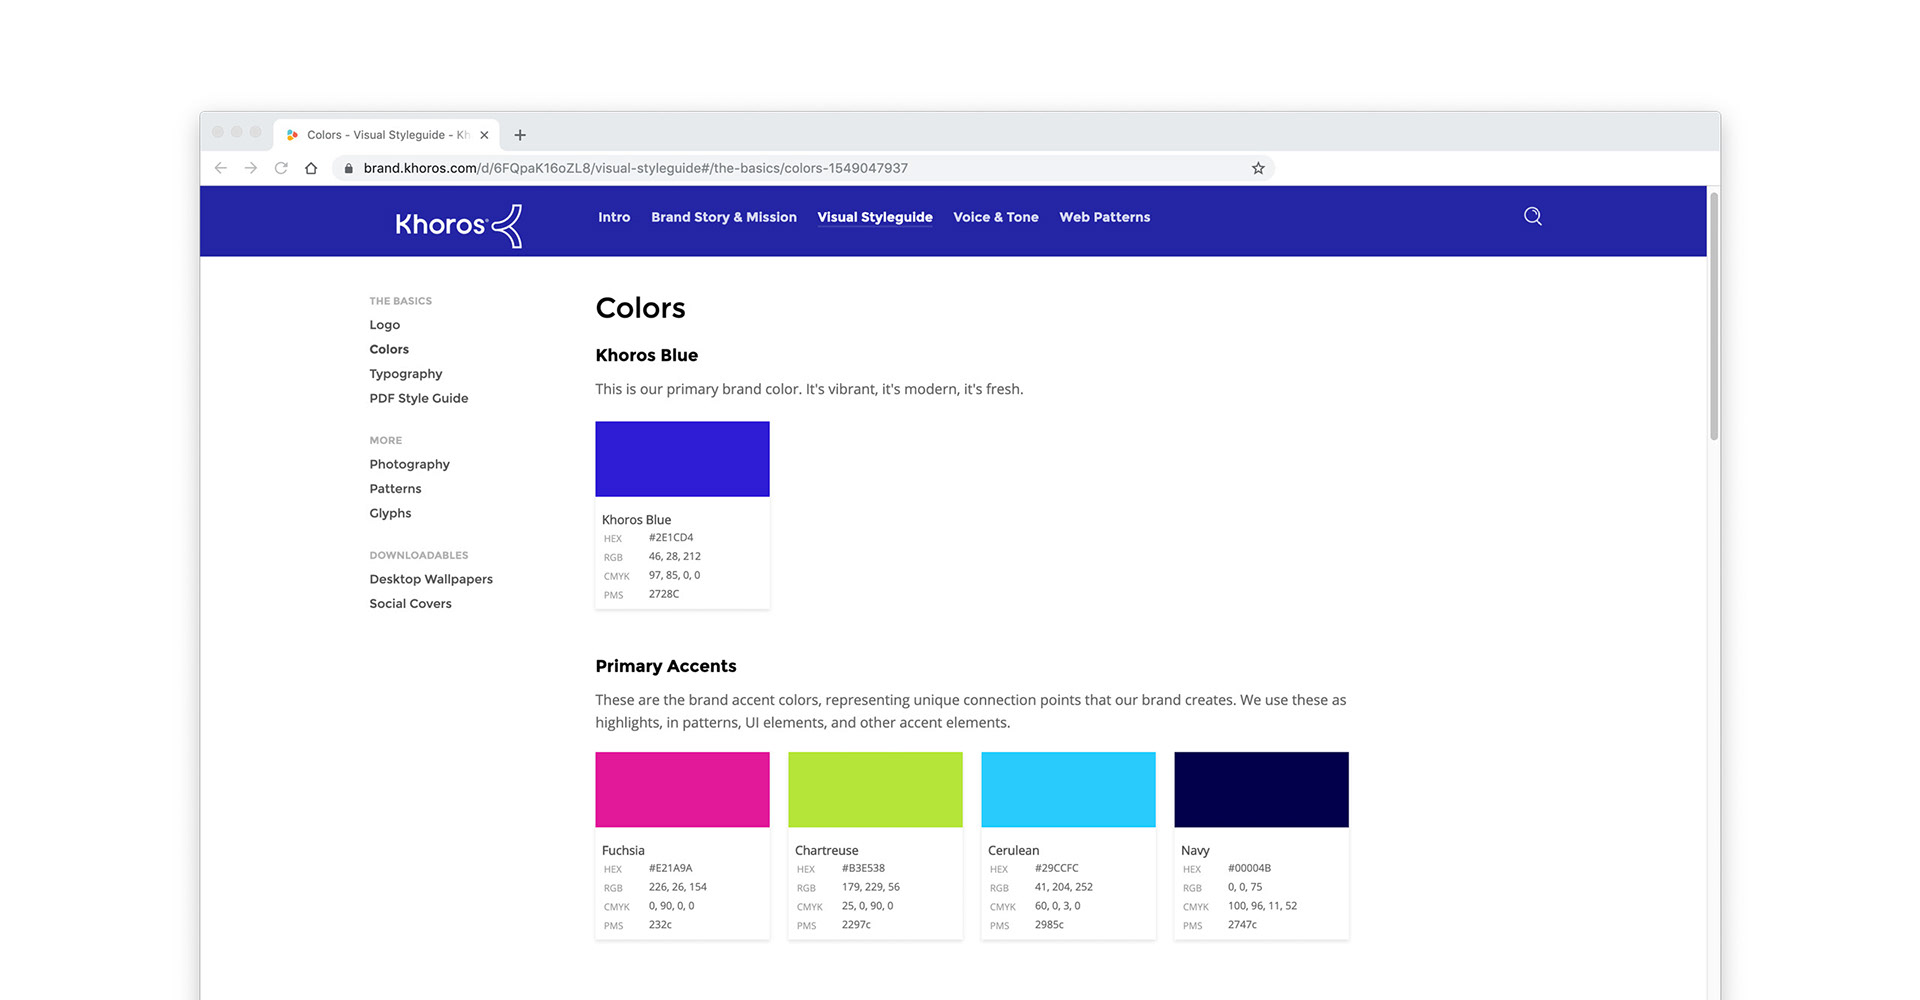Click the page vertical scrollbar
The width and height of the screenshot is (1920, 1000).
1714,316
